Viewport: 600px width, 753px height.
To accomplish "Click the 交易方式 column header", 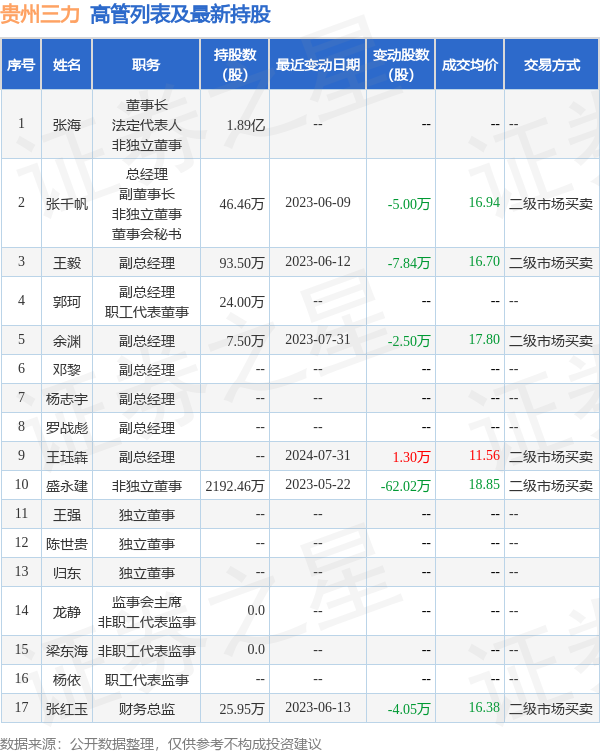I will click(x=552, y=65).
